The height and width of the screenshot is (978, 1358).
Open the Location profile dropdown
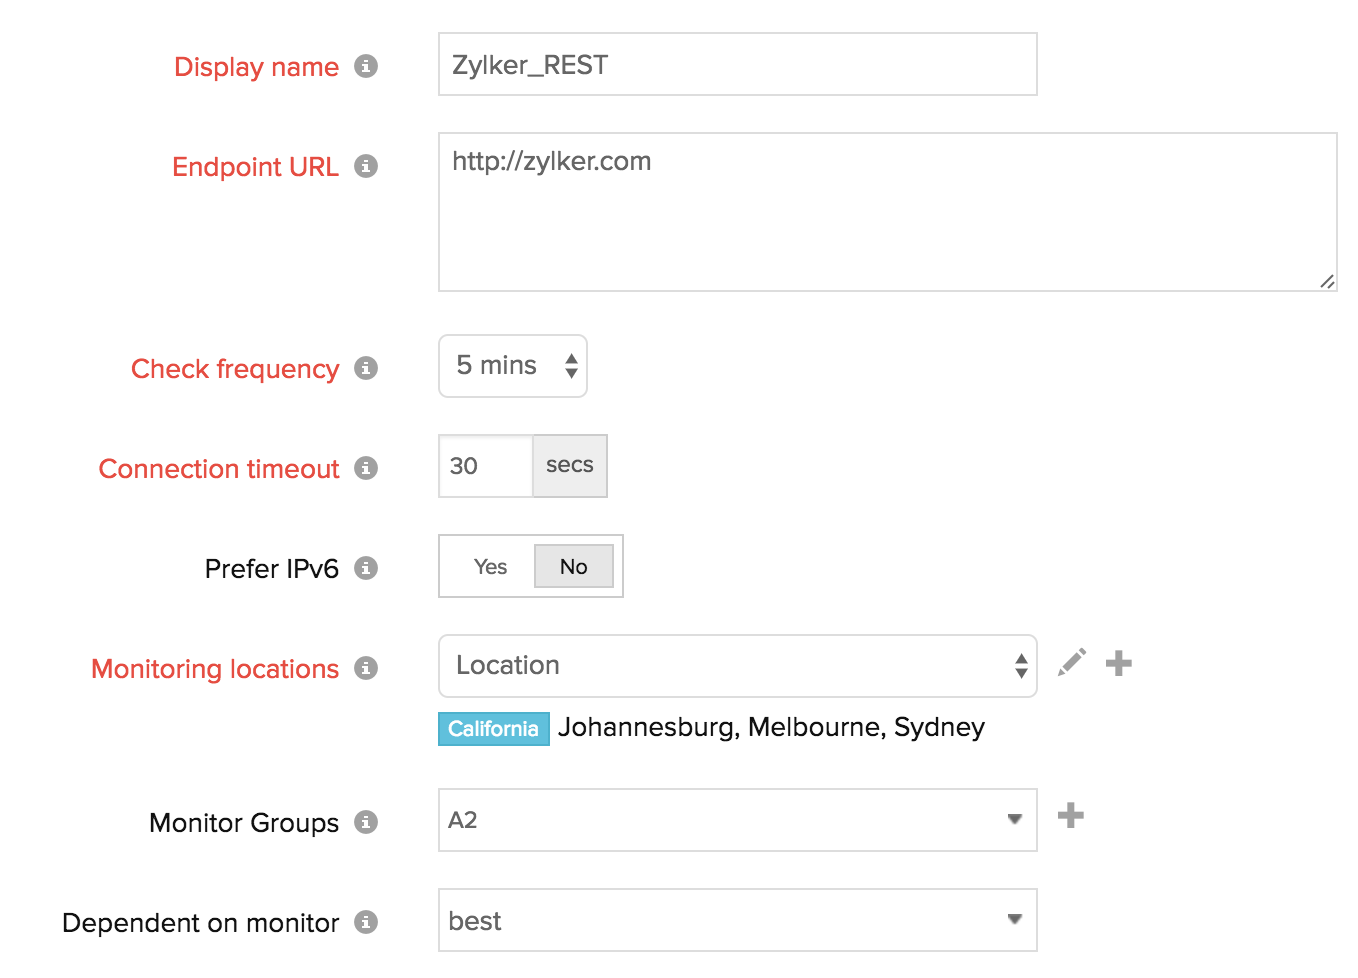[x=737, y=666]
